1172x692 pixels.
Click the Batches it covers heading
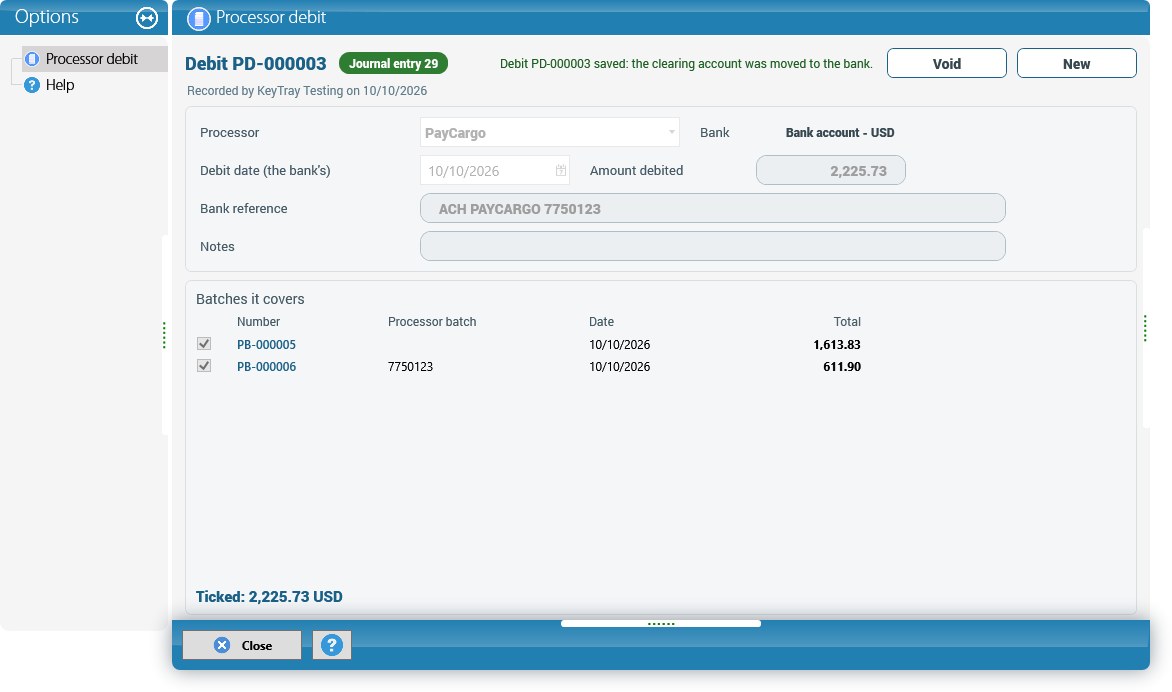pyautogui.click(x=250, y=299)
